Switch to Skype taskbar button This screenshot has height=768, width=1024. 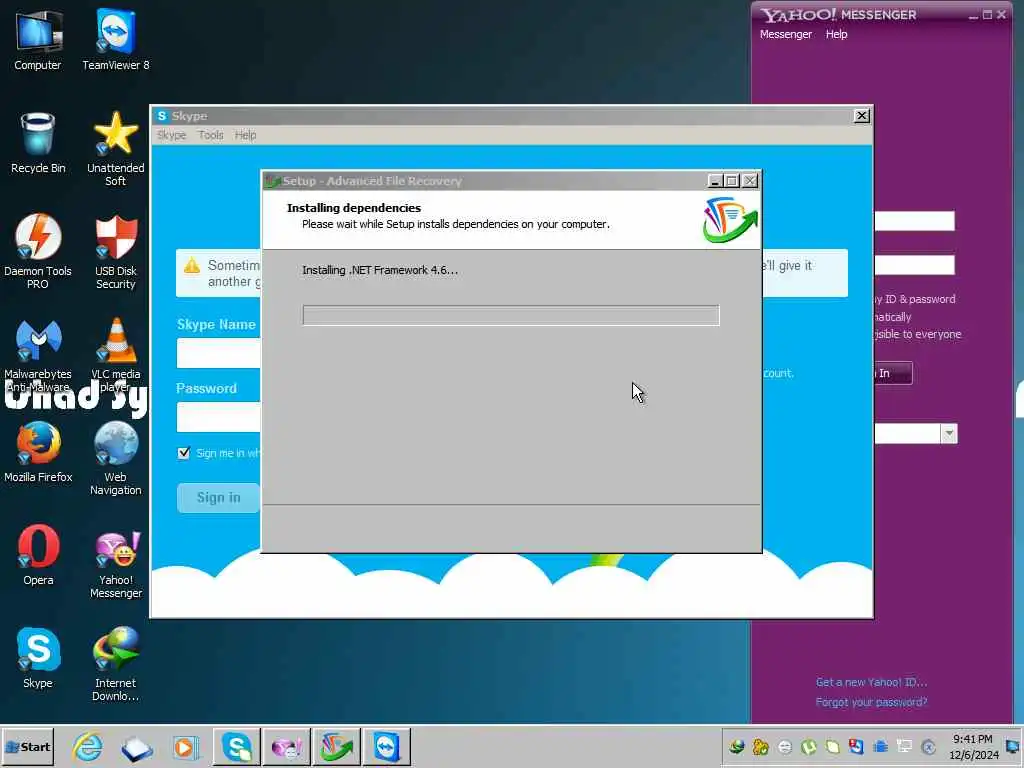coord(236,746)
